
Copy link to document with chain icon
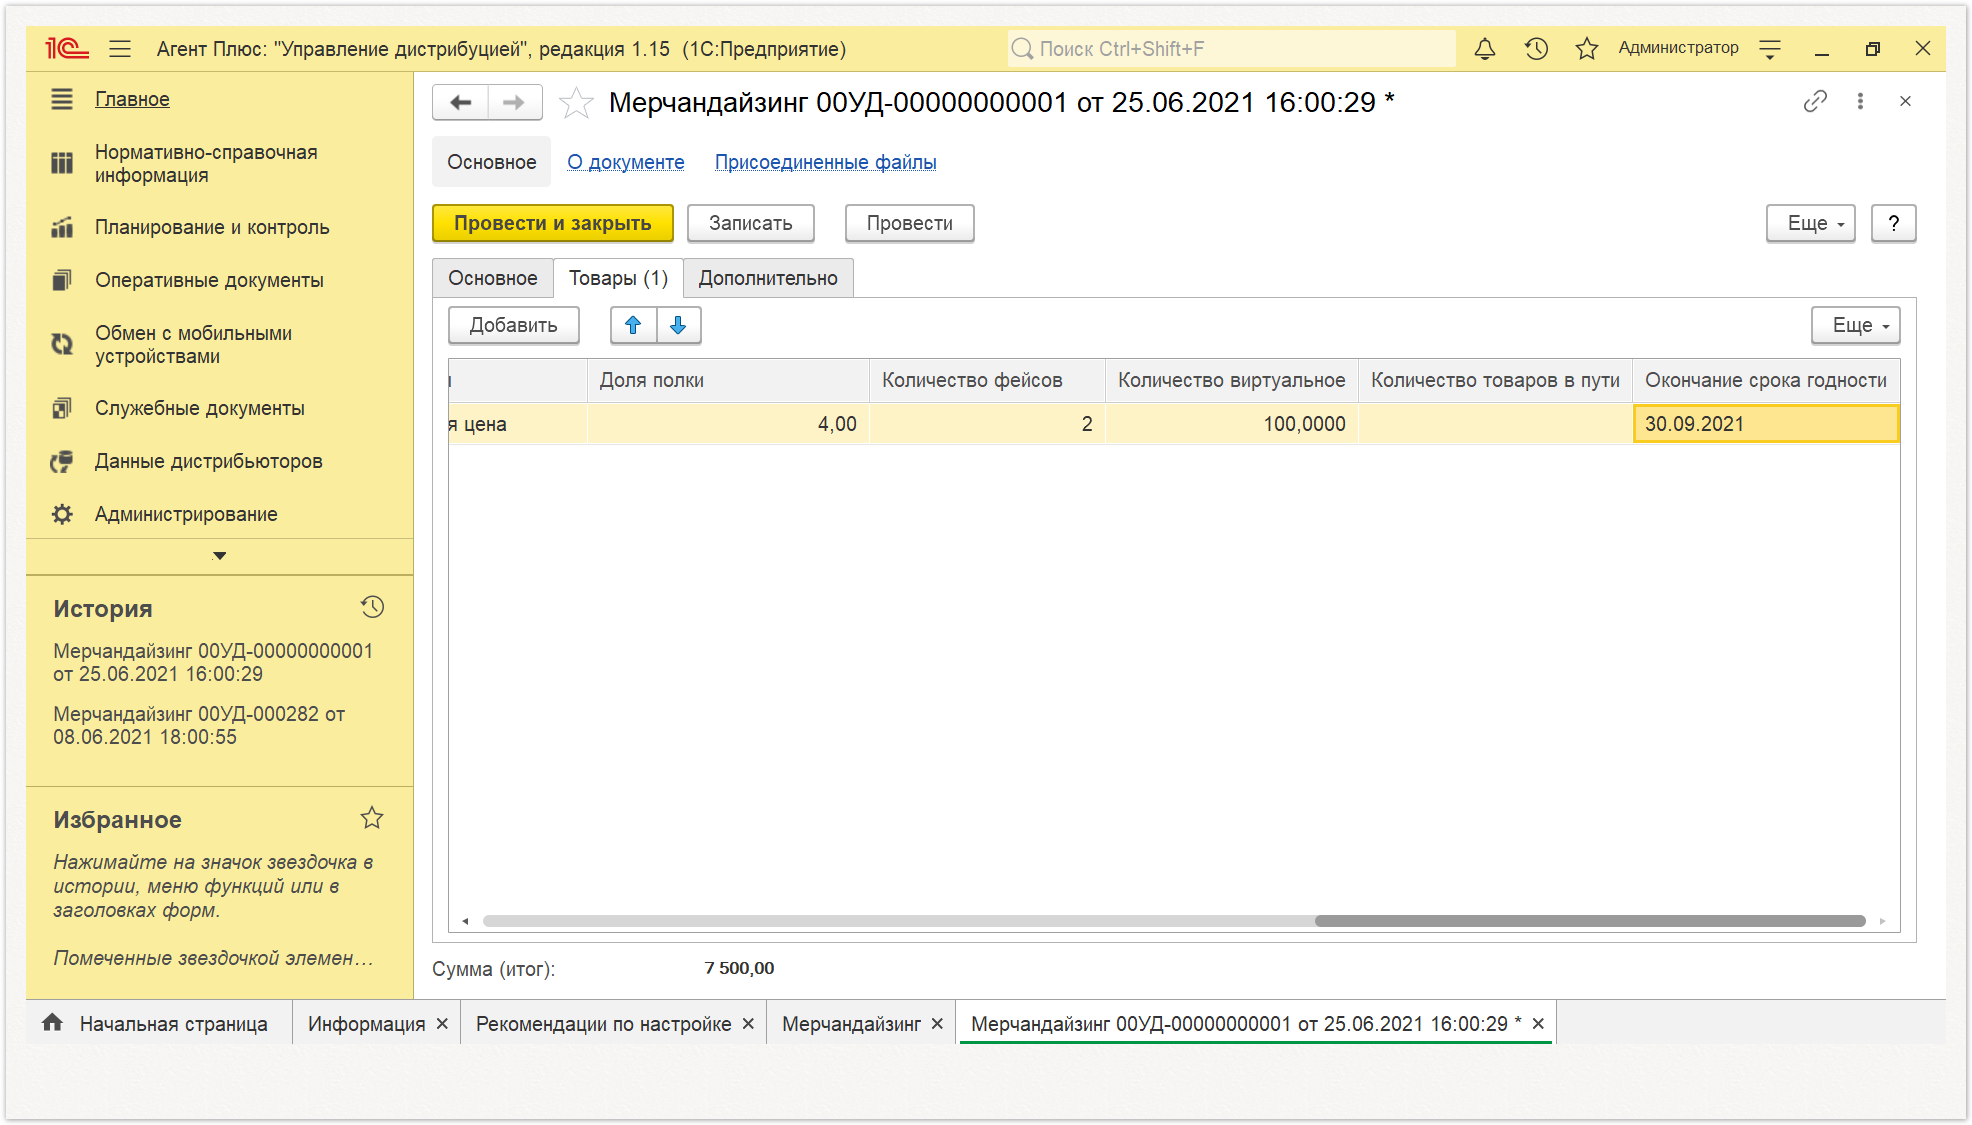[x=1815, y=101]
